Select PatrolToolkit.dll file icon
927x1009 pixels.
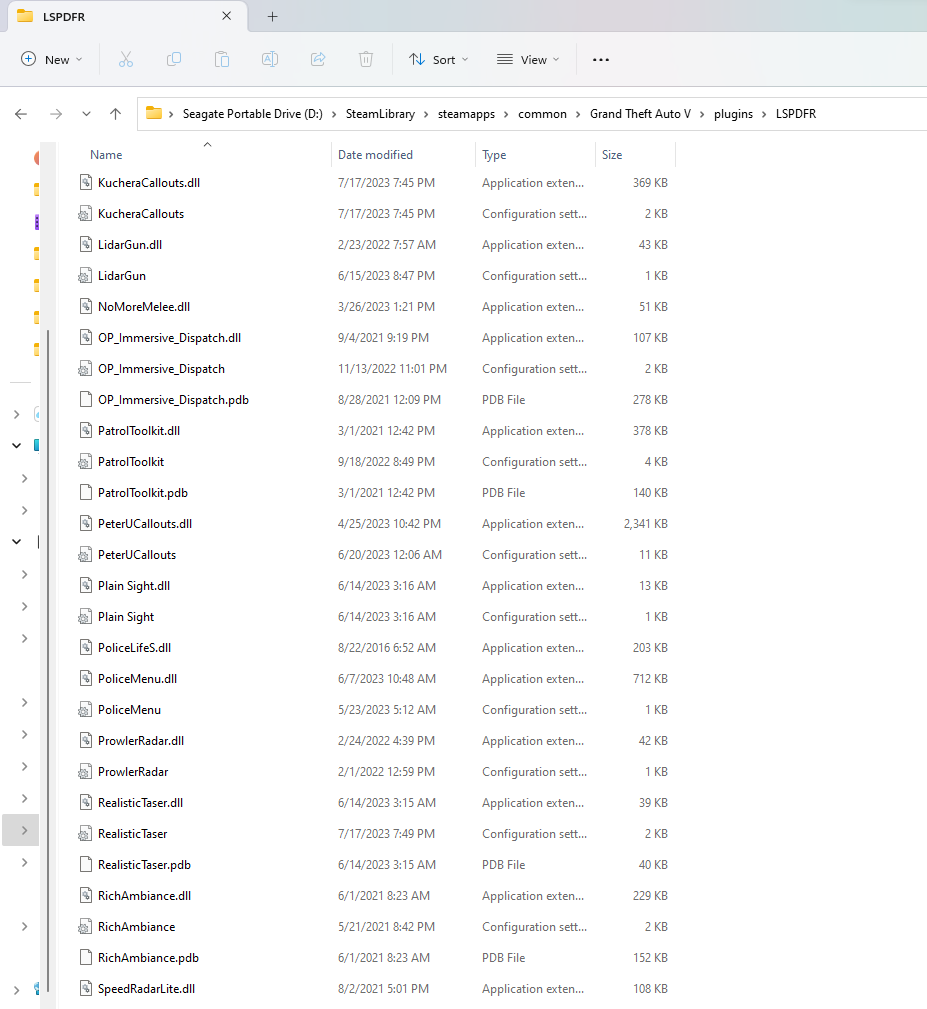[x=86, y=430]
